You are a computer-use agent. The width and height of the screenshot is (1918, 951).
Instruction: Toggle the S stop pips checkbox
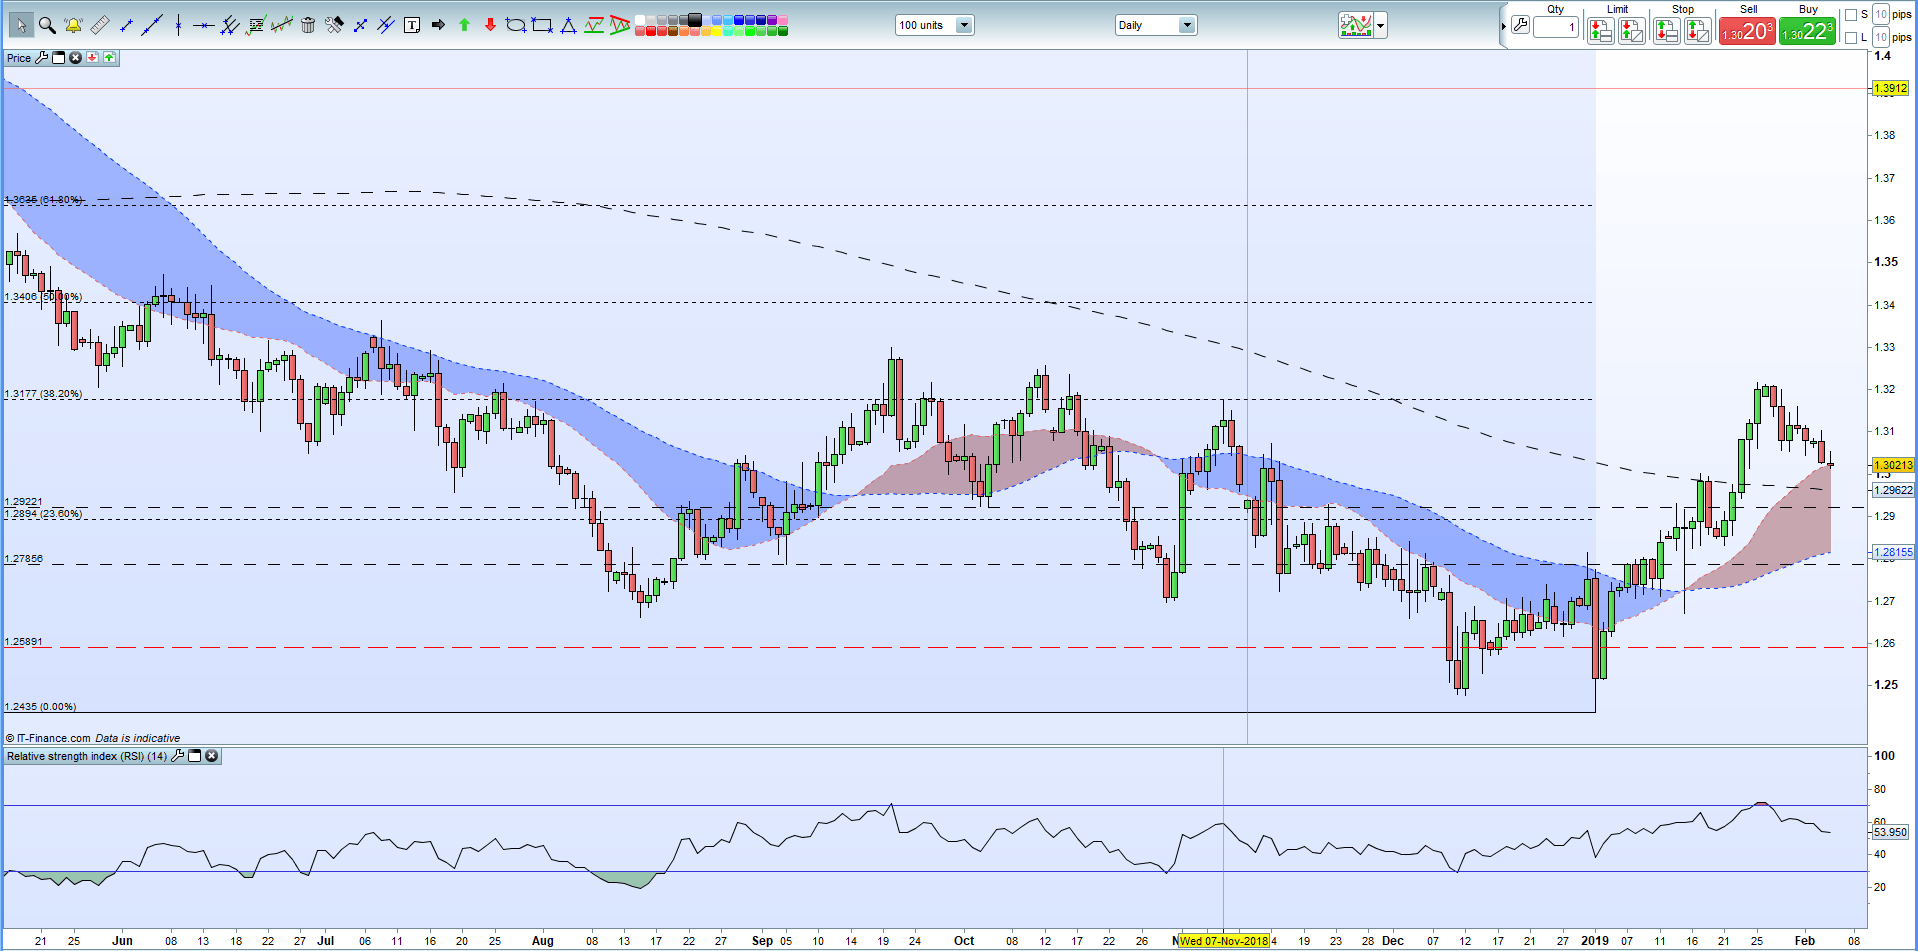(1851, 15)
